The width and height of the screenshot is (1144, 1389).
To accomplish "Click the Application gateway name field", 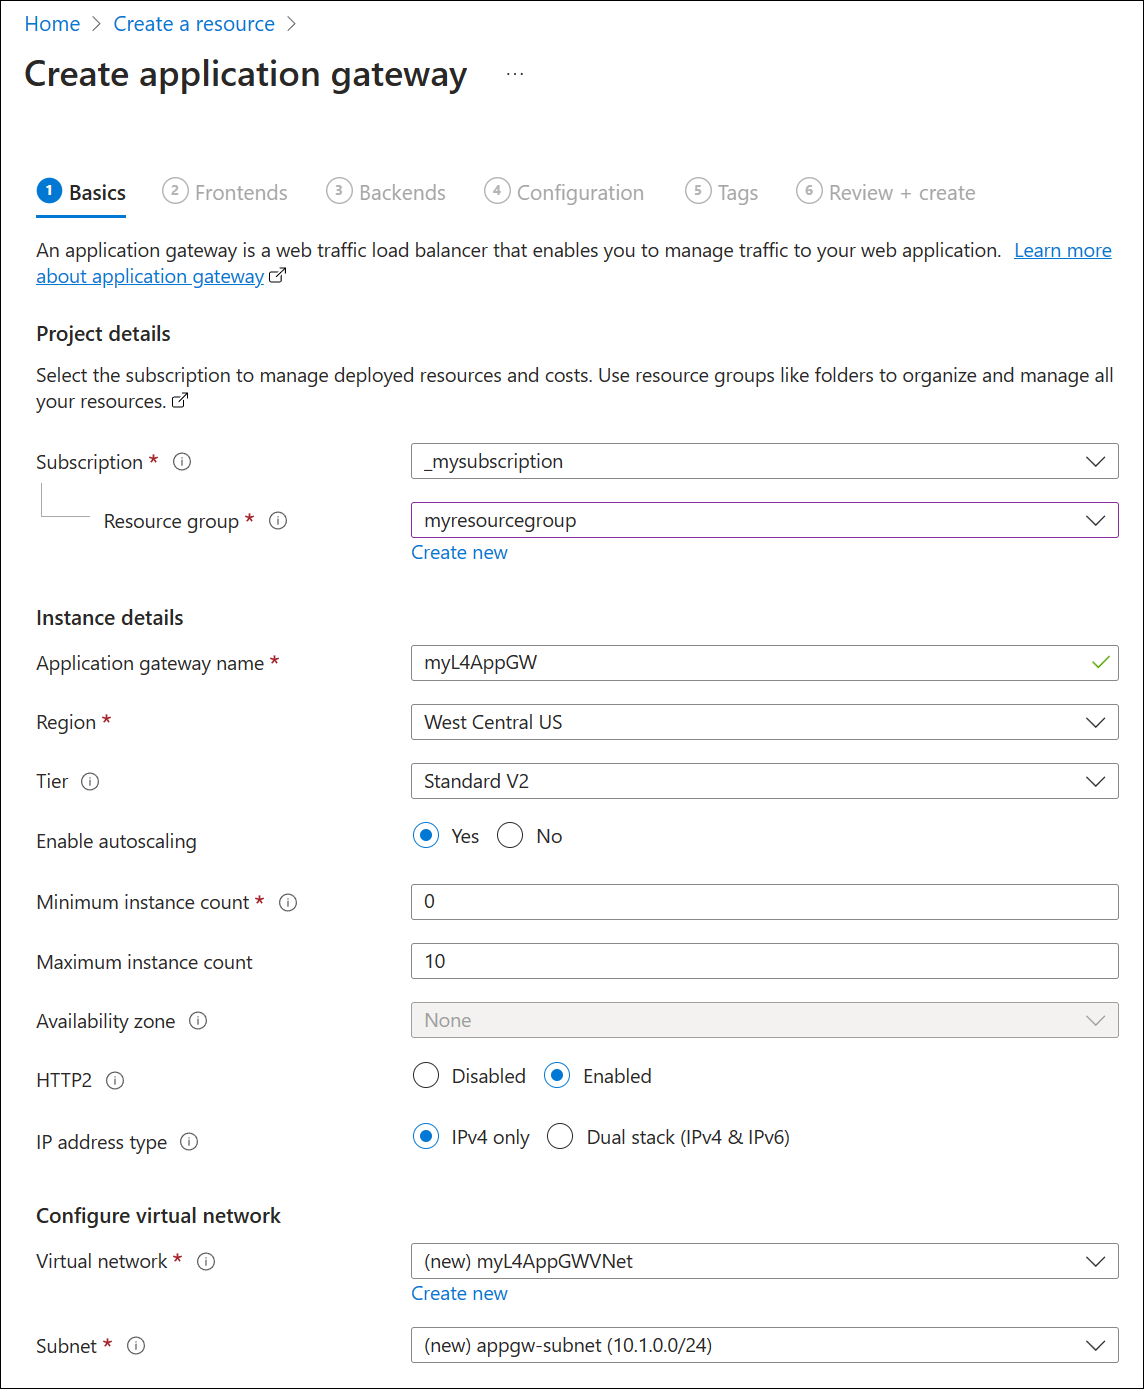I will tap(764, 662).
